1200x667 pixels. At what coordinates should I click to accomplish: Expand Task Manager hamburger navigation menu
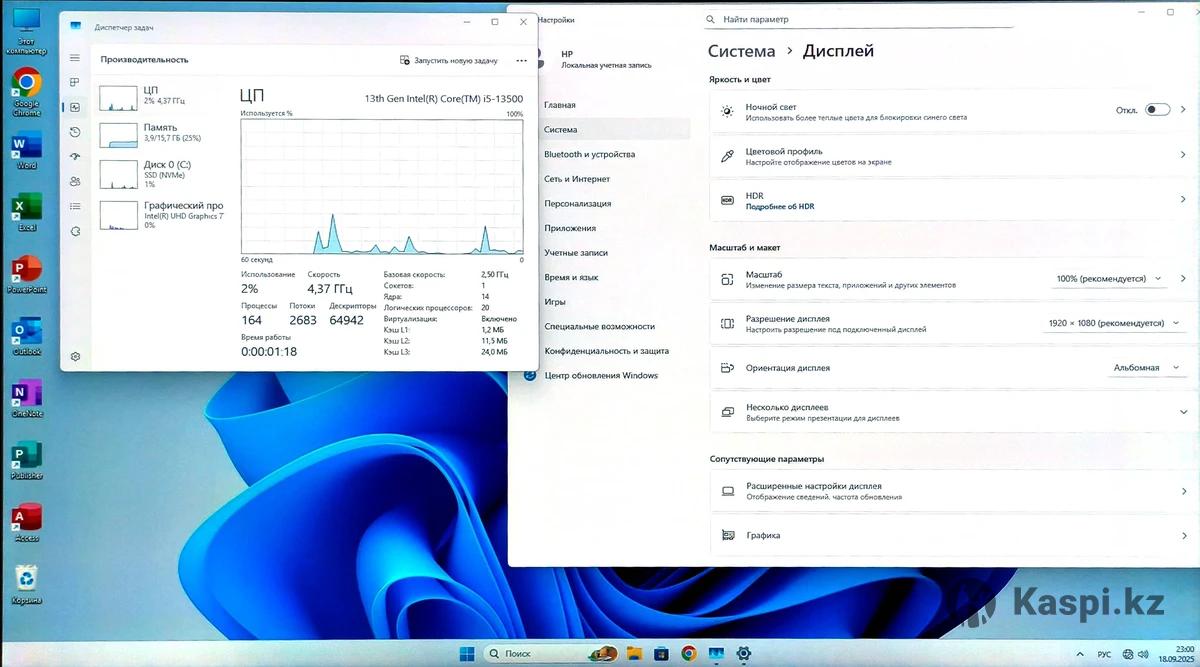(75, 58)
